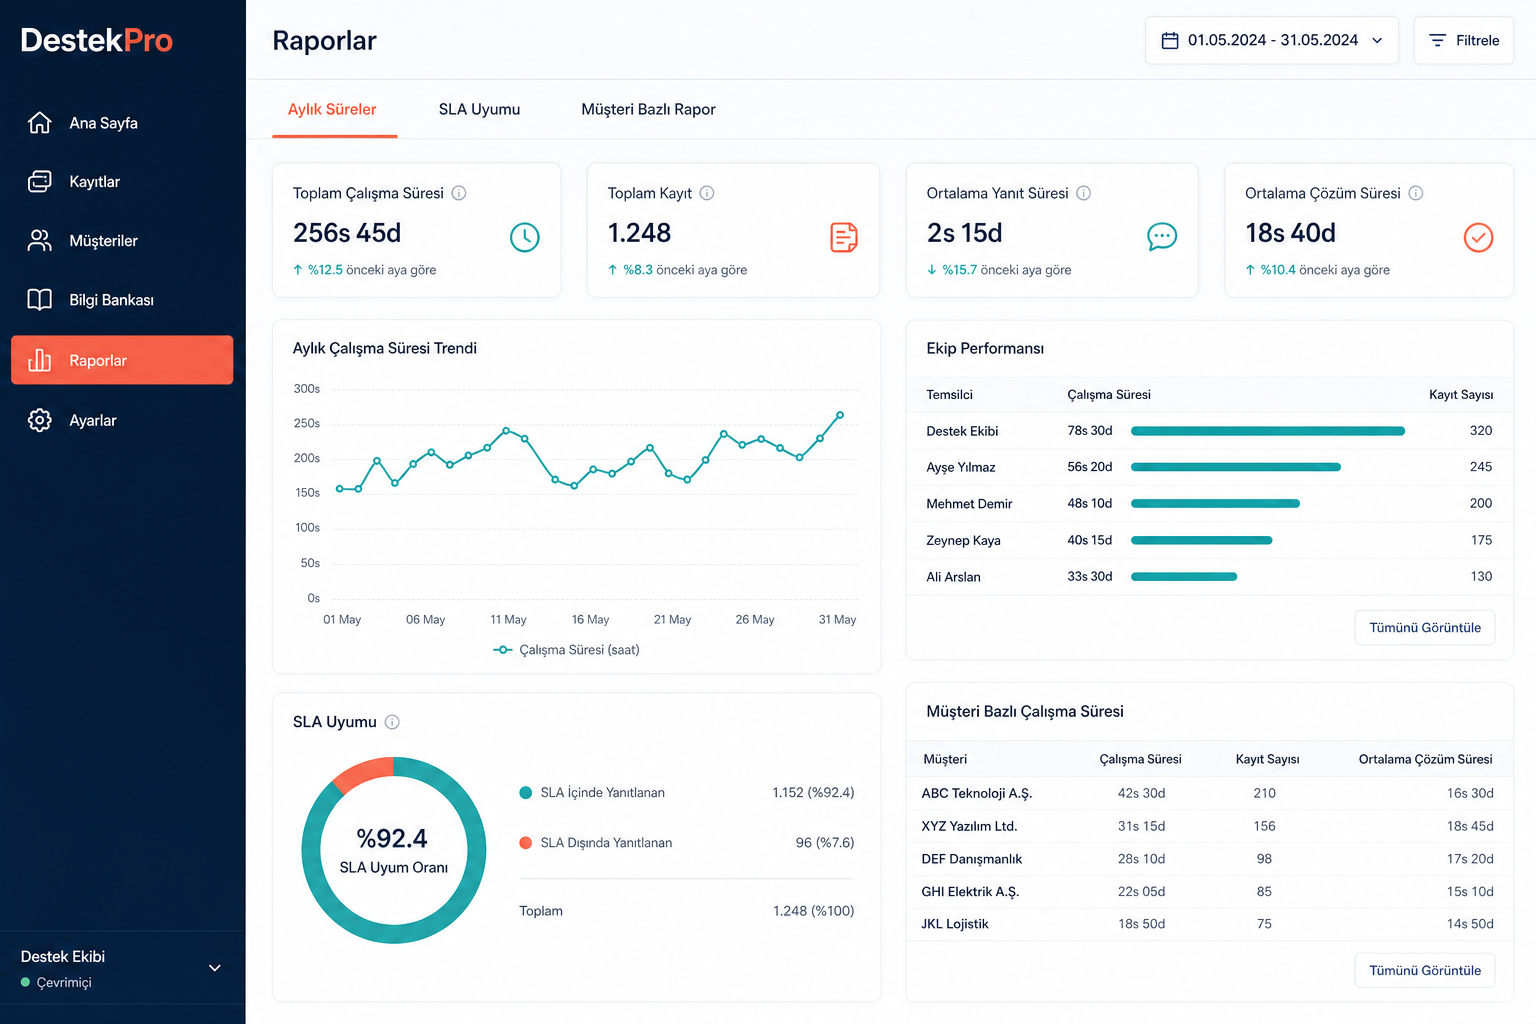1536x1024 pixels.
Task: Open Ana Sayfa home icon in sidebar
Action: click(40, 123)
